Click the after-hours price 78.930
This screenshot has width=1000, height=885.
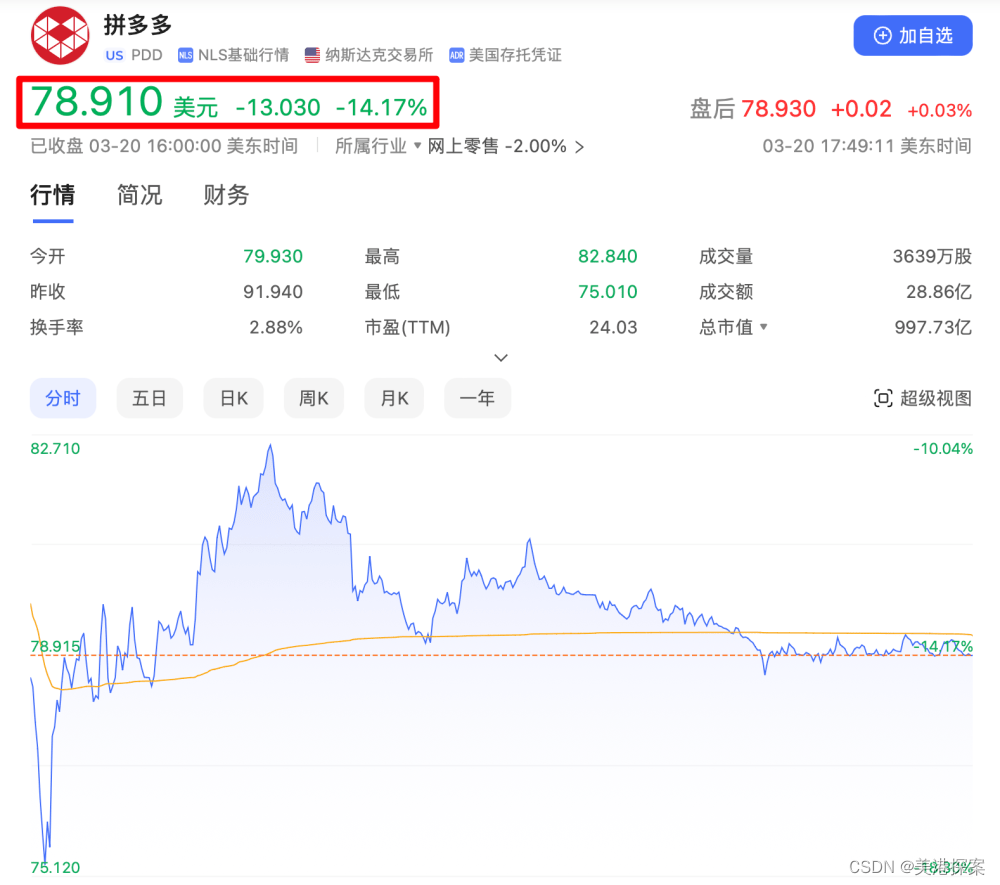coord(778,109)
